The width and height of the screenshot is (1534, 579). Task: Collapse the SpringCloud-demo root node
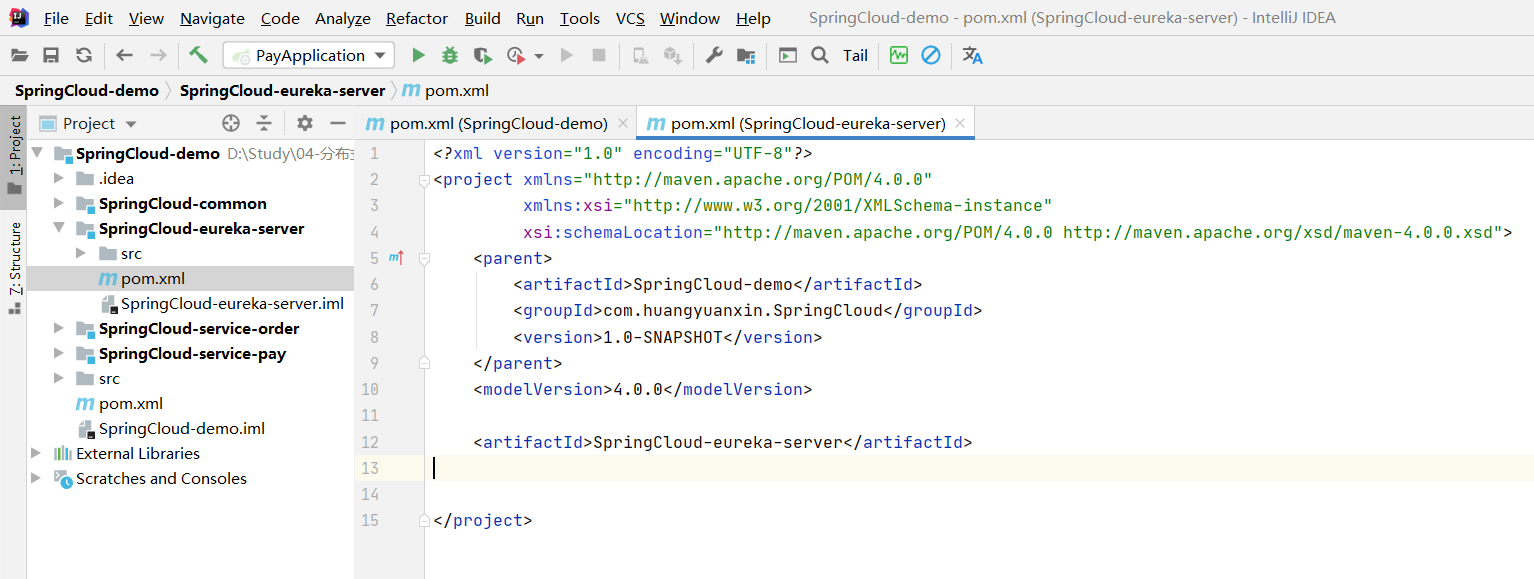coord(37,153)
